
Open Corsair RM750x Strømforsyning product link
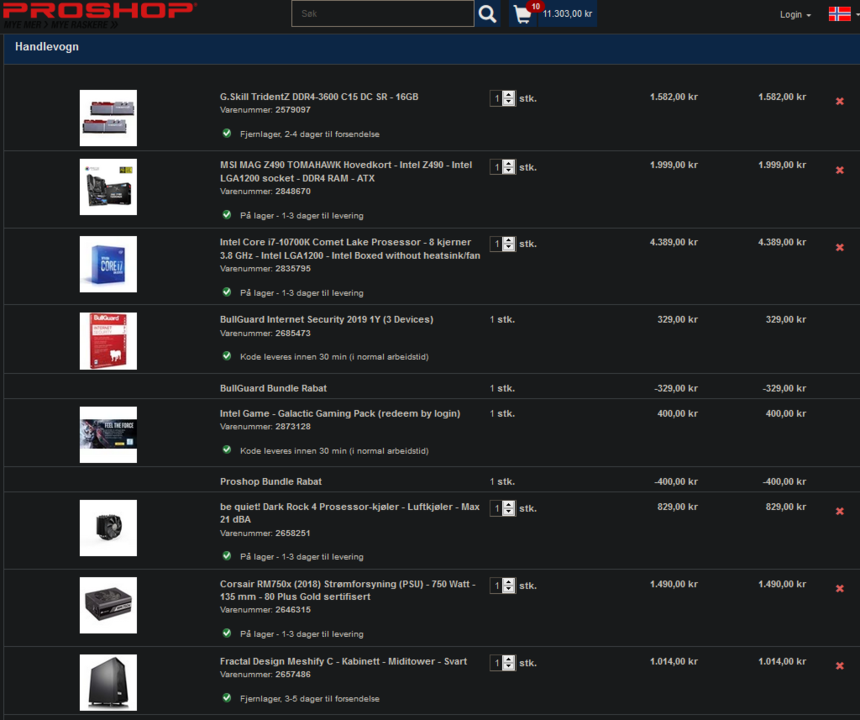pyautogui.click(x=348, y=590)
